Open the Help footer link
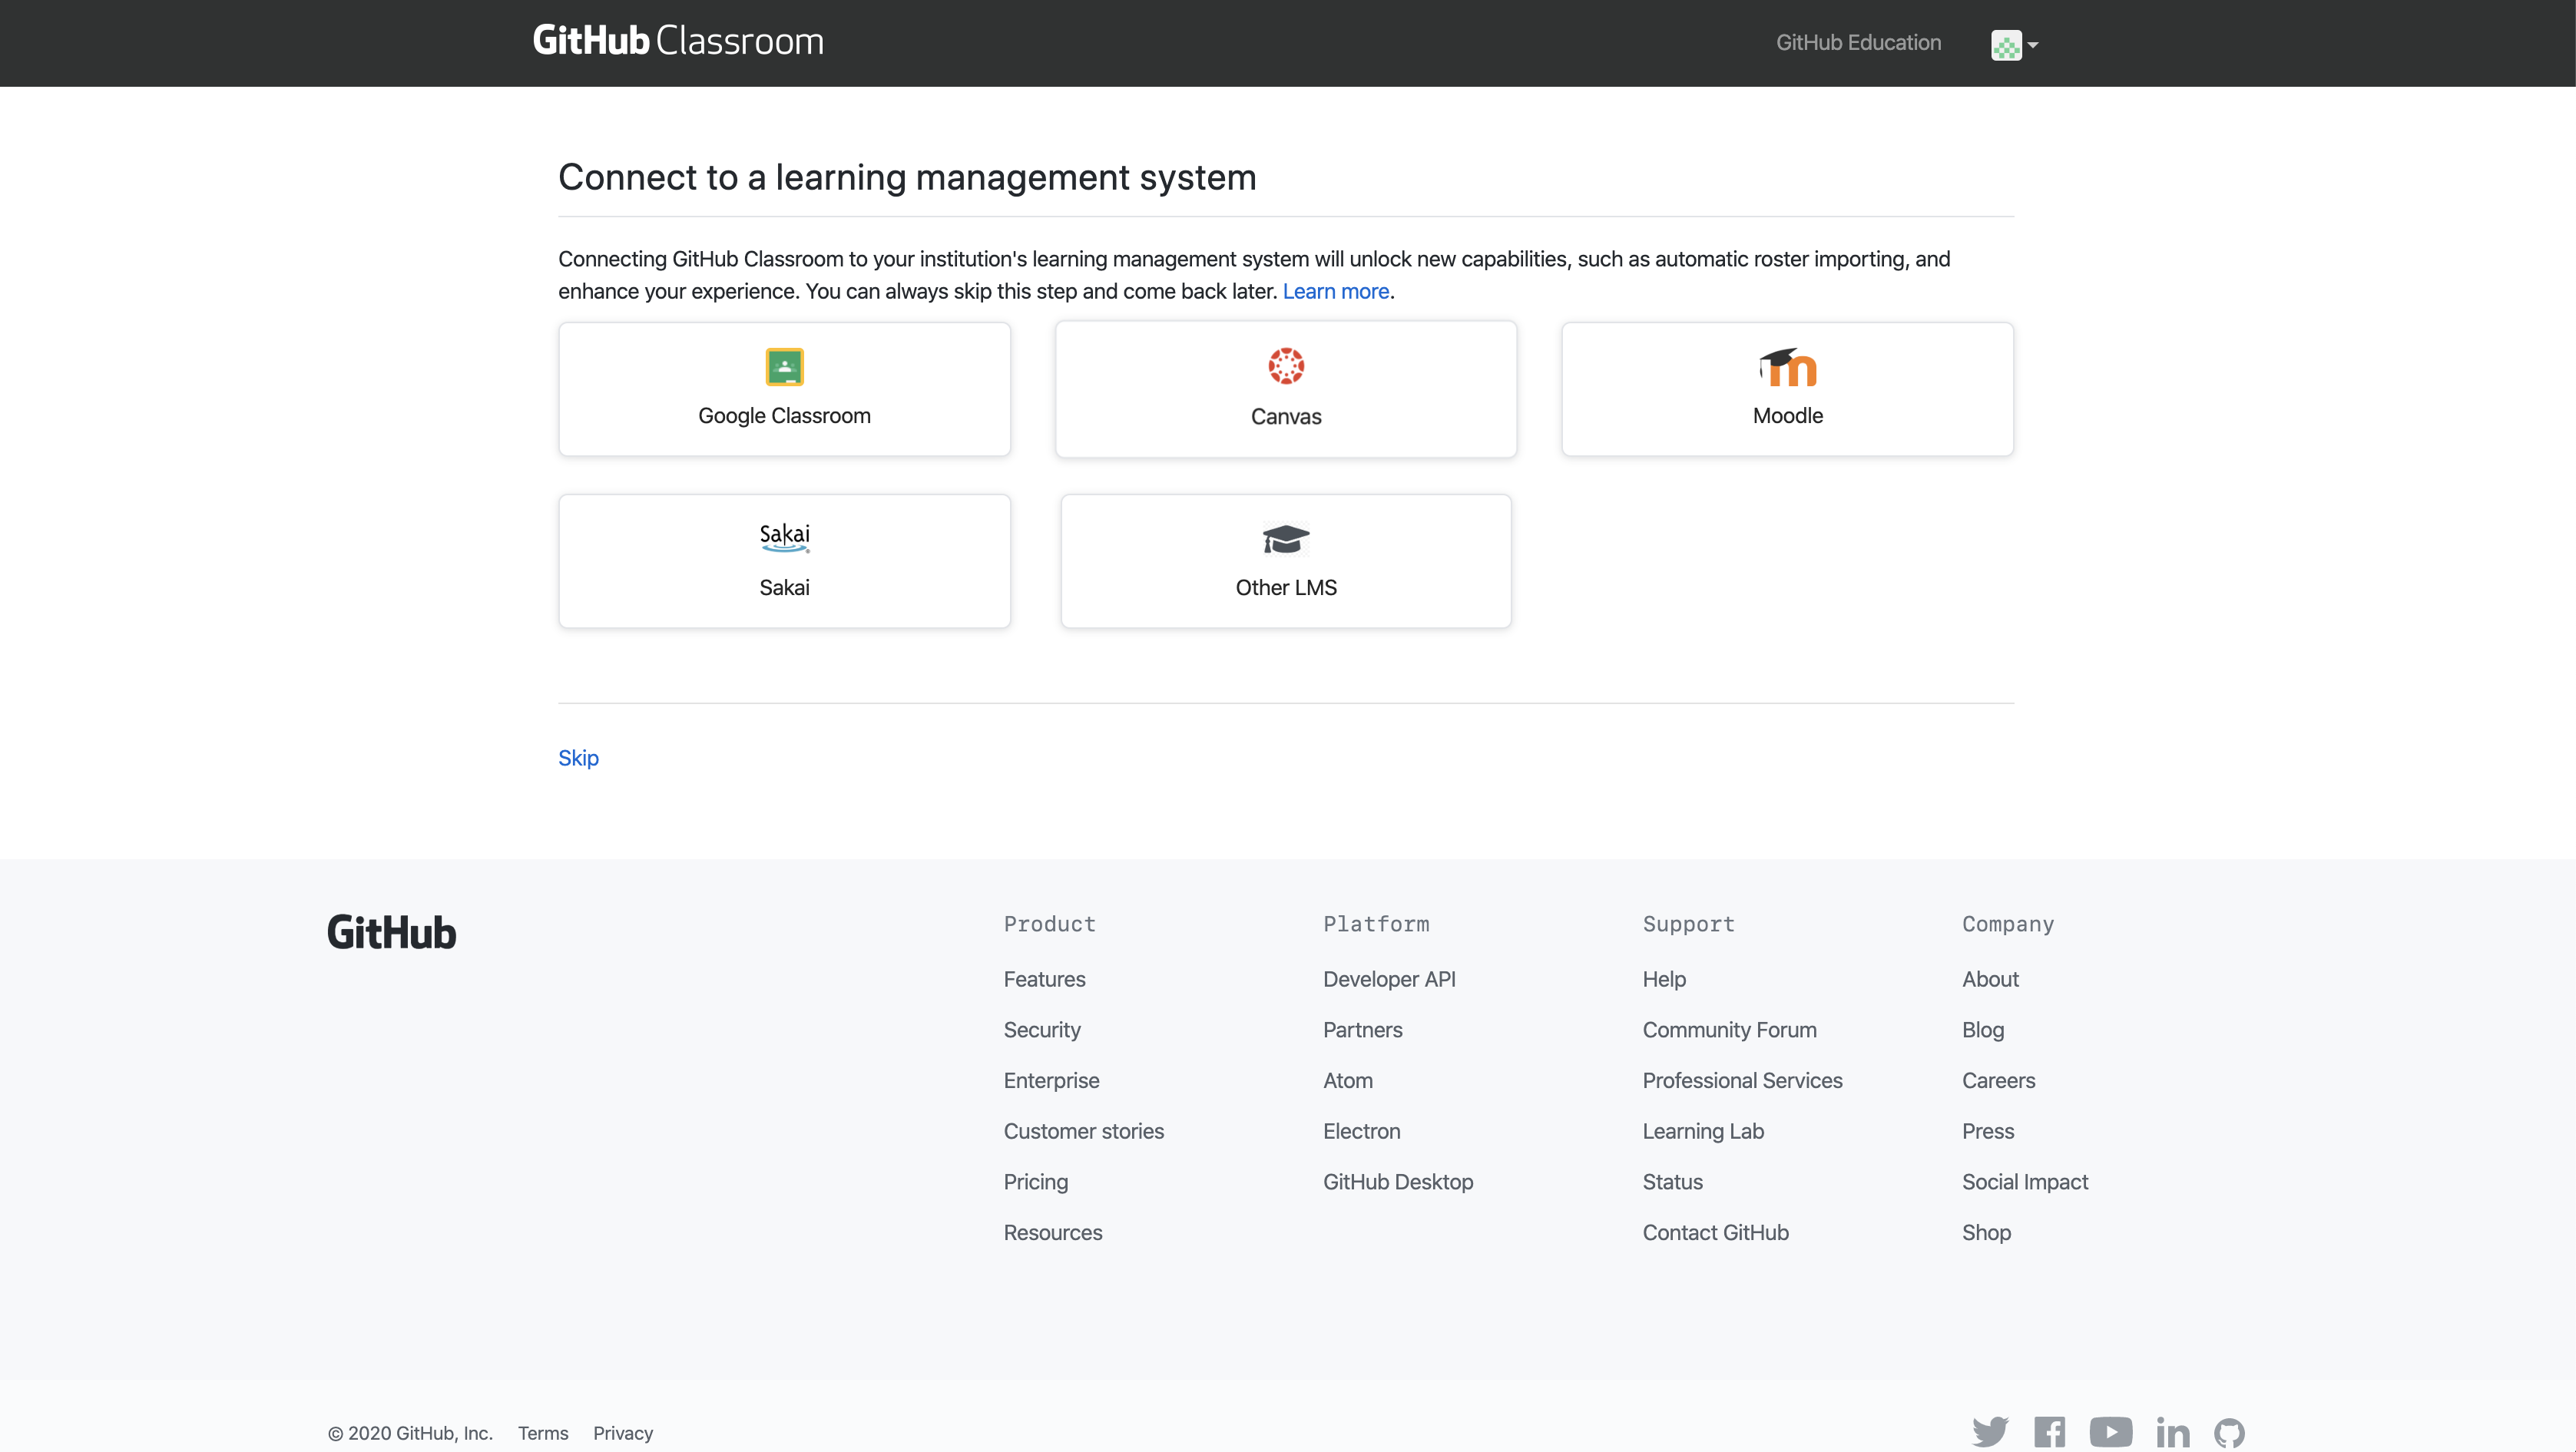Image resolution: width=2576 pixels, height=1452 pixels. tap(1664, 979)
